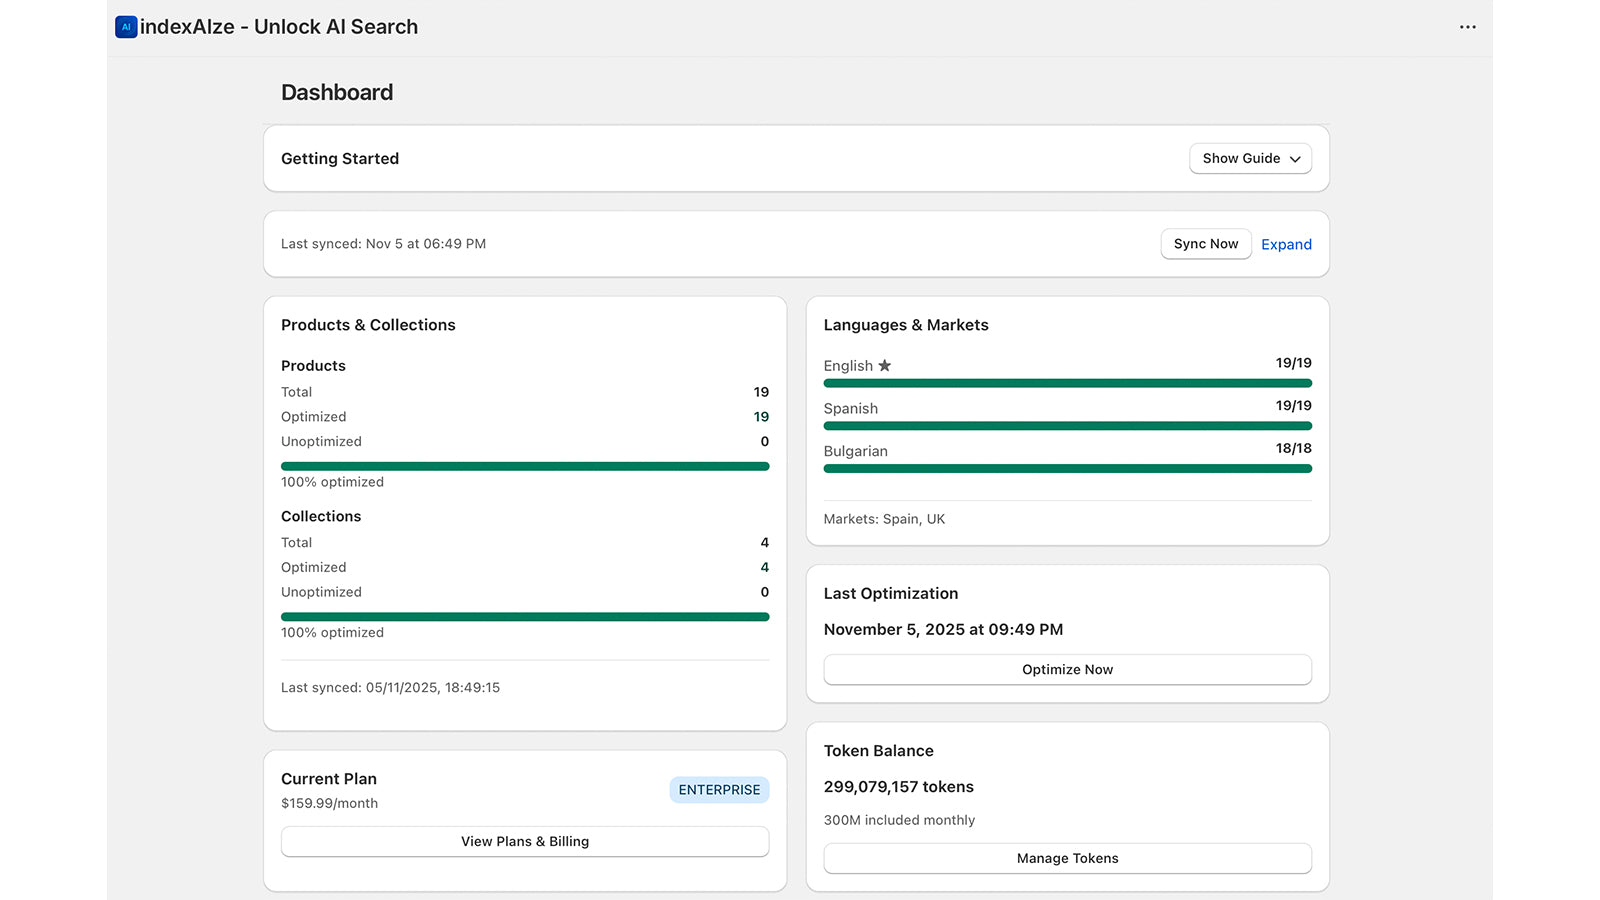Image resolution: width=1600 pixels, height=900 pixels.
Task: Click the Expand link in sync panel
Action: (x=1286, y=244)
